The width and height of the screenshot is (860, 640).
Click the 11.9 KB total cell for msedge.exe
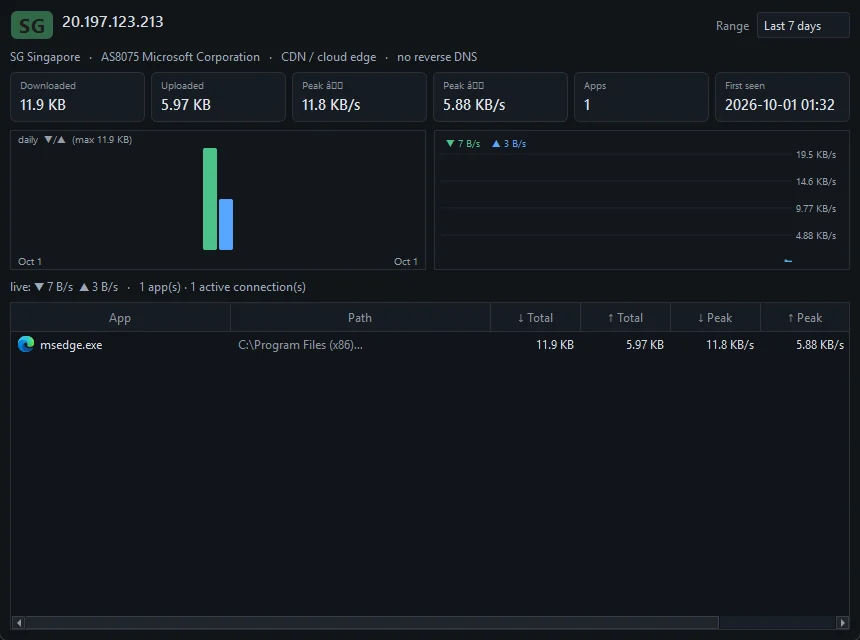[555, 345]
